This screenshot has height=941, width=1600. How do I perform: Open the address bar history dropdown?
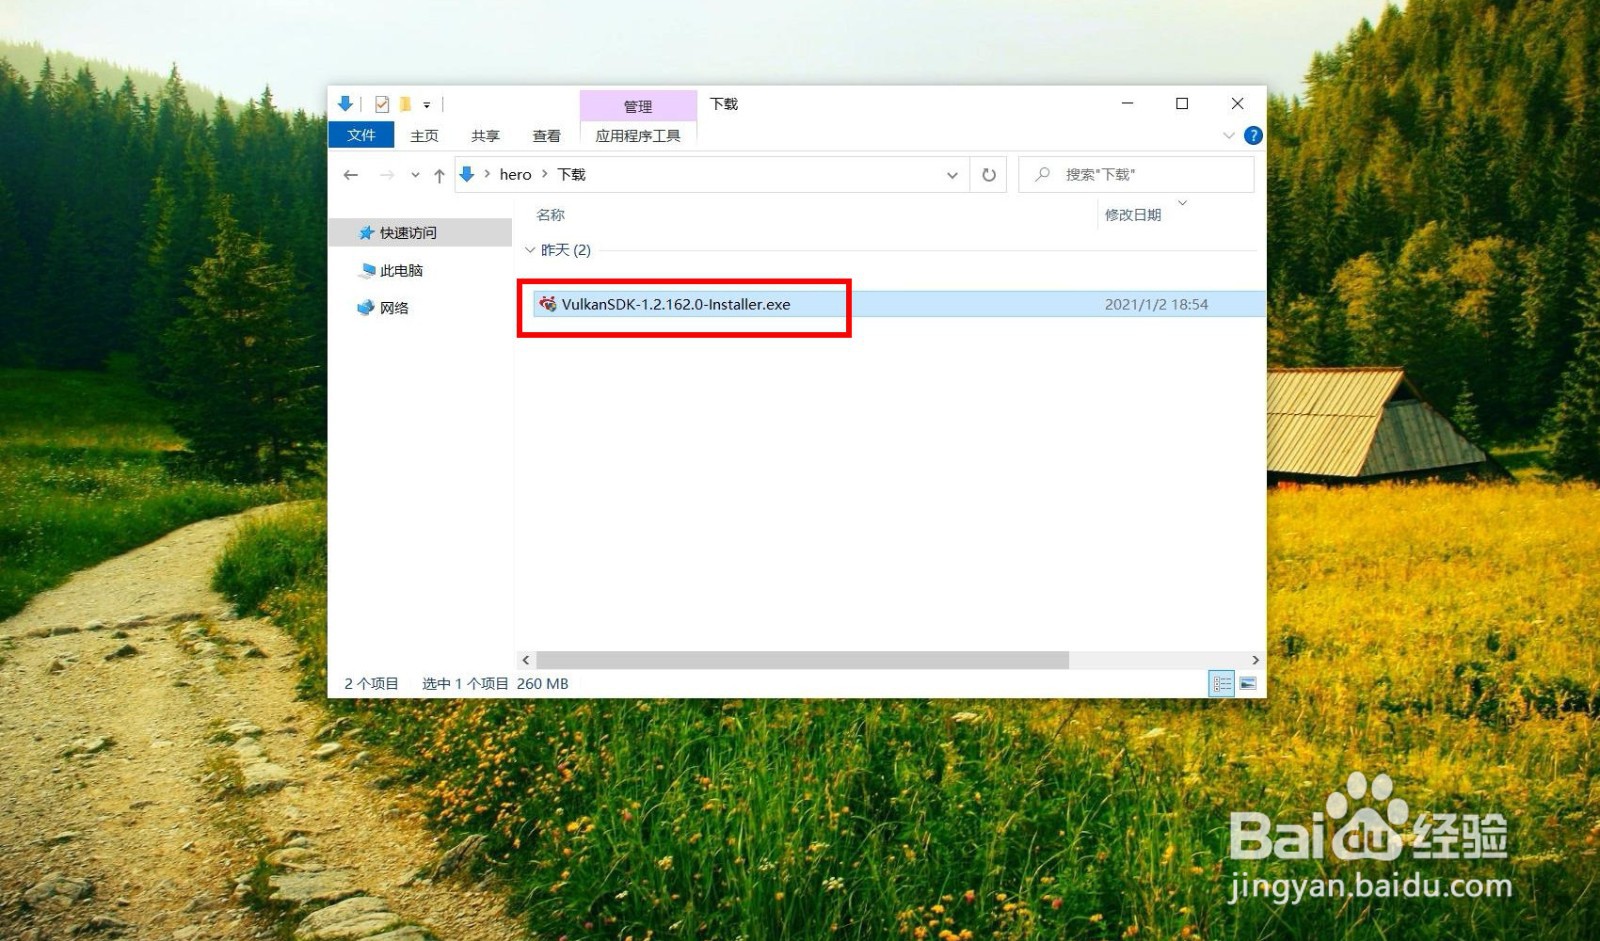click(952, 175)
